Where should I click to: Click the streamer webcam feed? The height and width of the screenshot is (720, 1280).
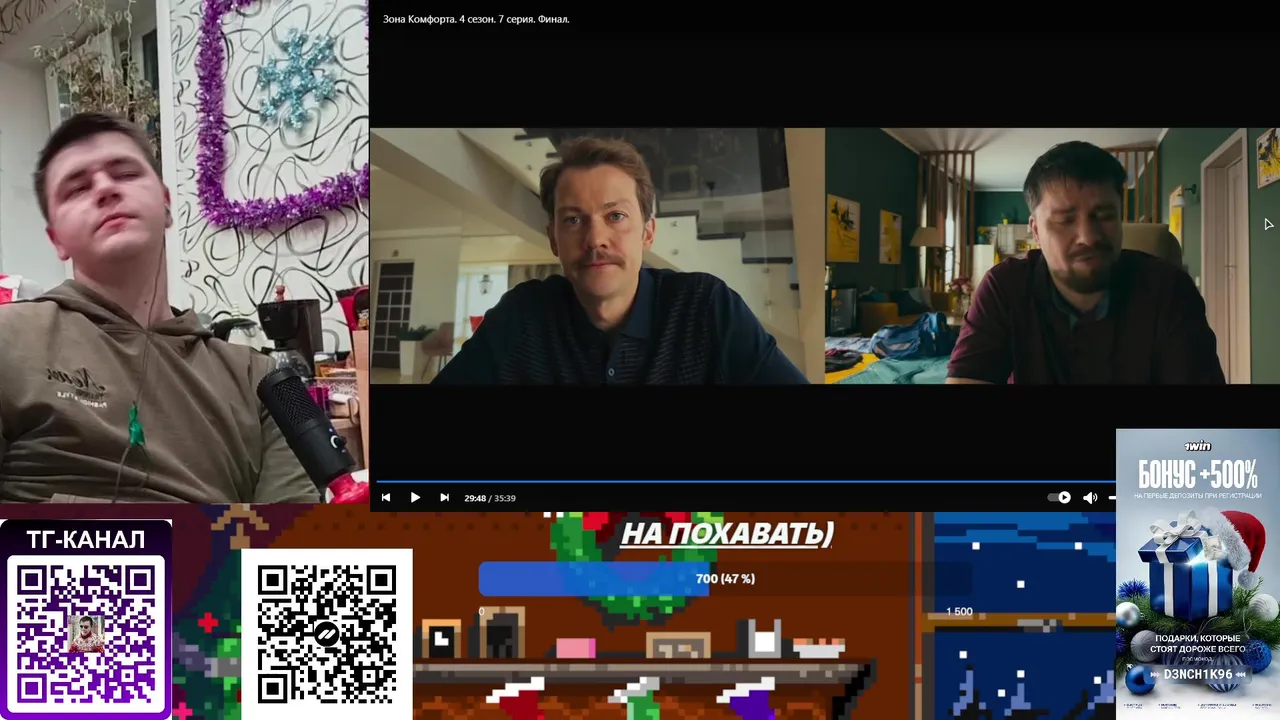pyautogui.click(x=184, y=251)
